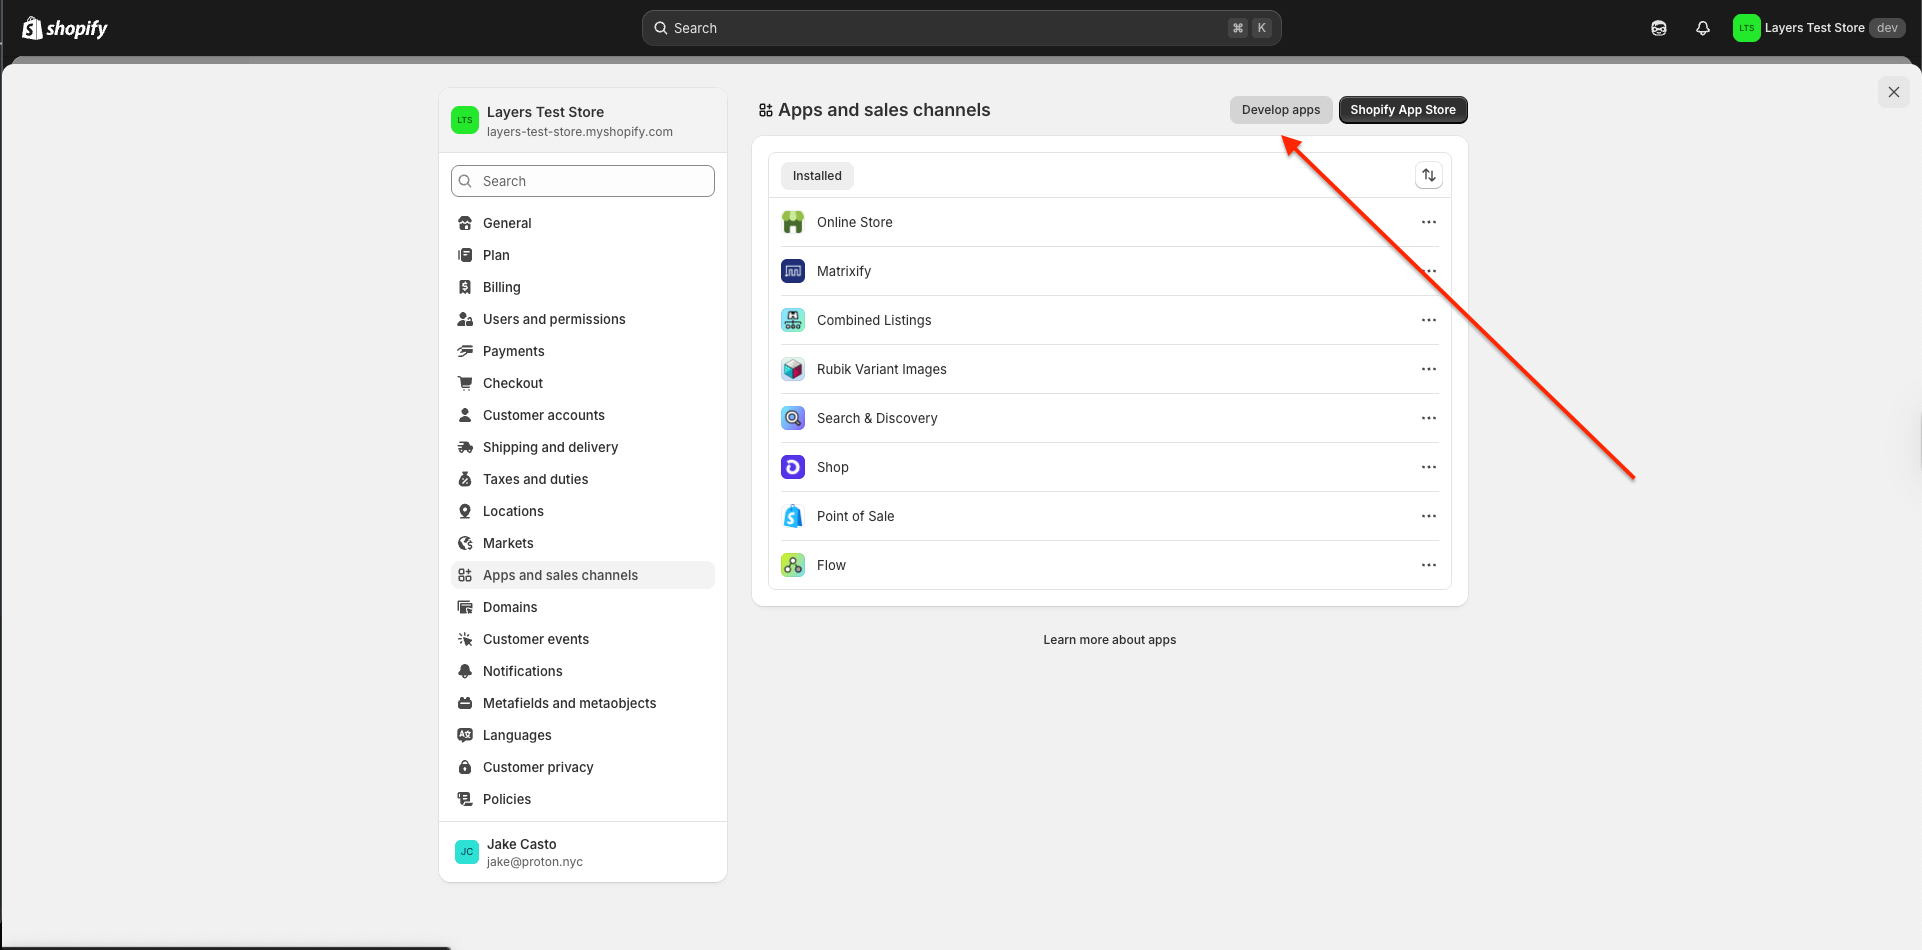Open Users and permissions settings

(583, 319)
